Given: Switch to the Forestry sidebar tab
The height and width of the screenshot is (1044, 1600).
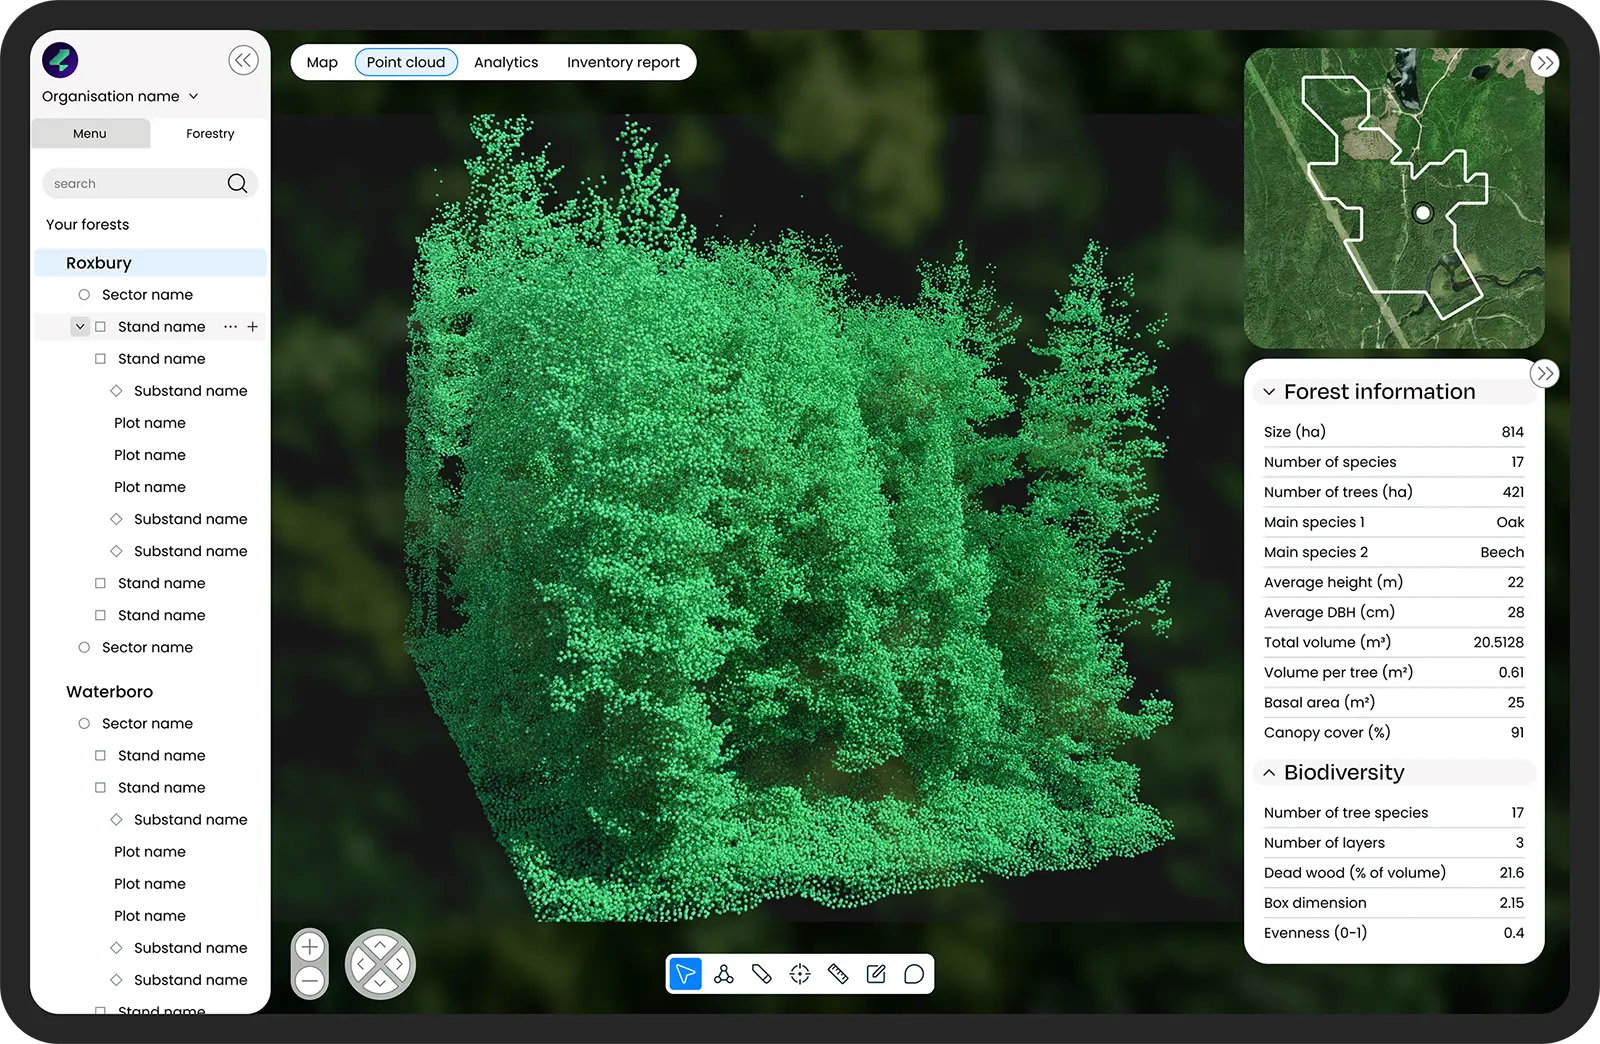Looking at the screenshot, I should click(210, 134).
